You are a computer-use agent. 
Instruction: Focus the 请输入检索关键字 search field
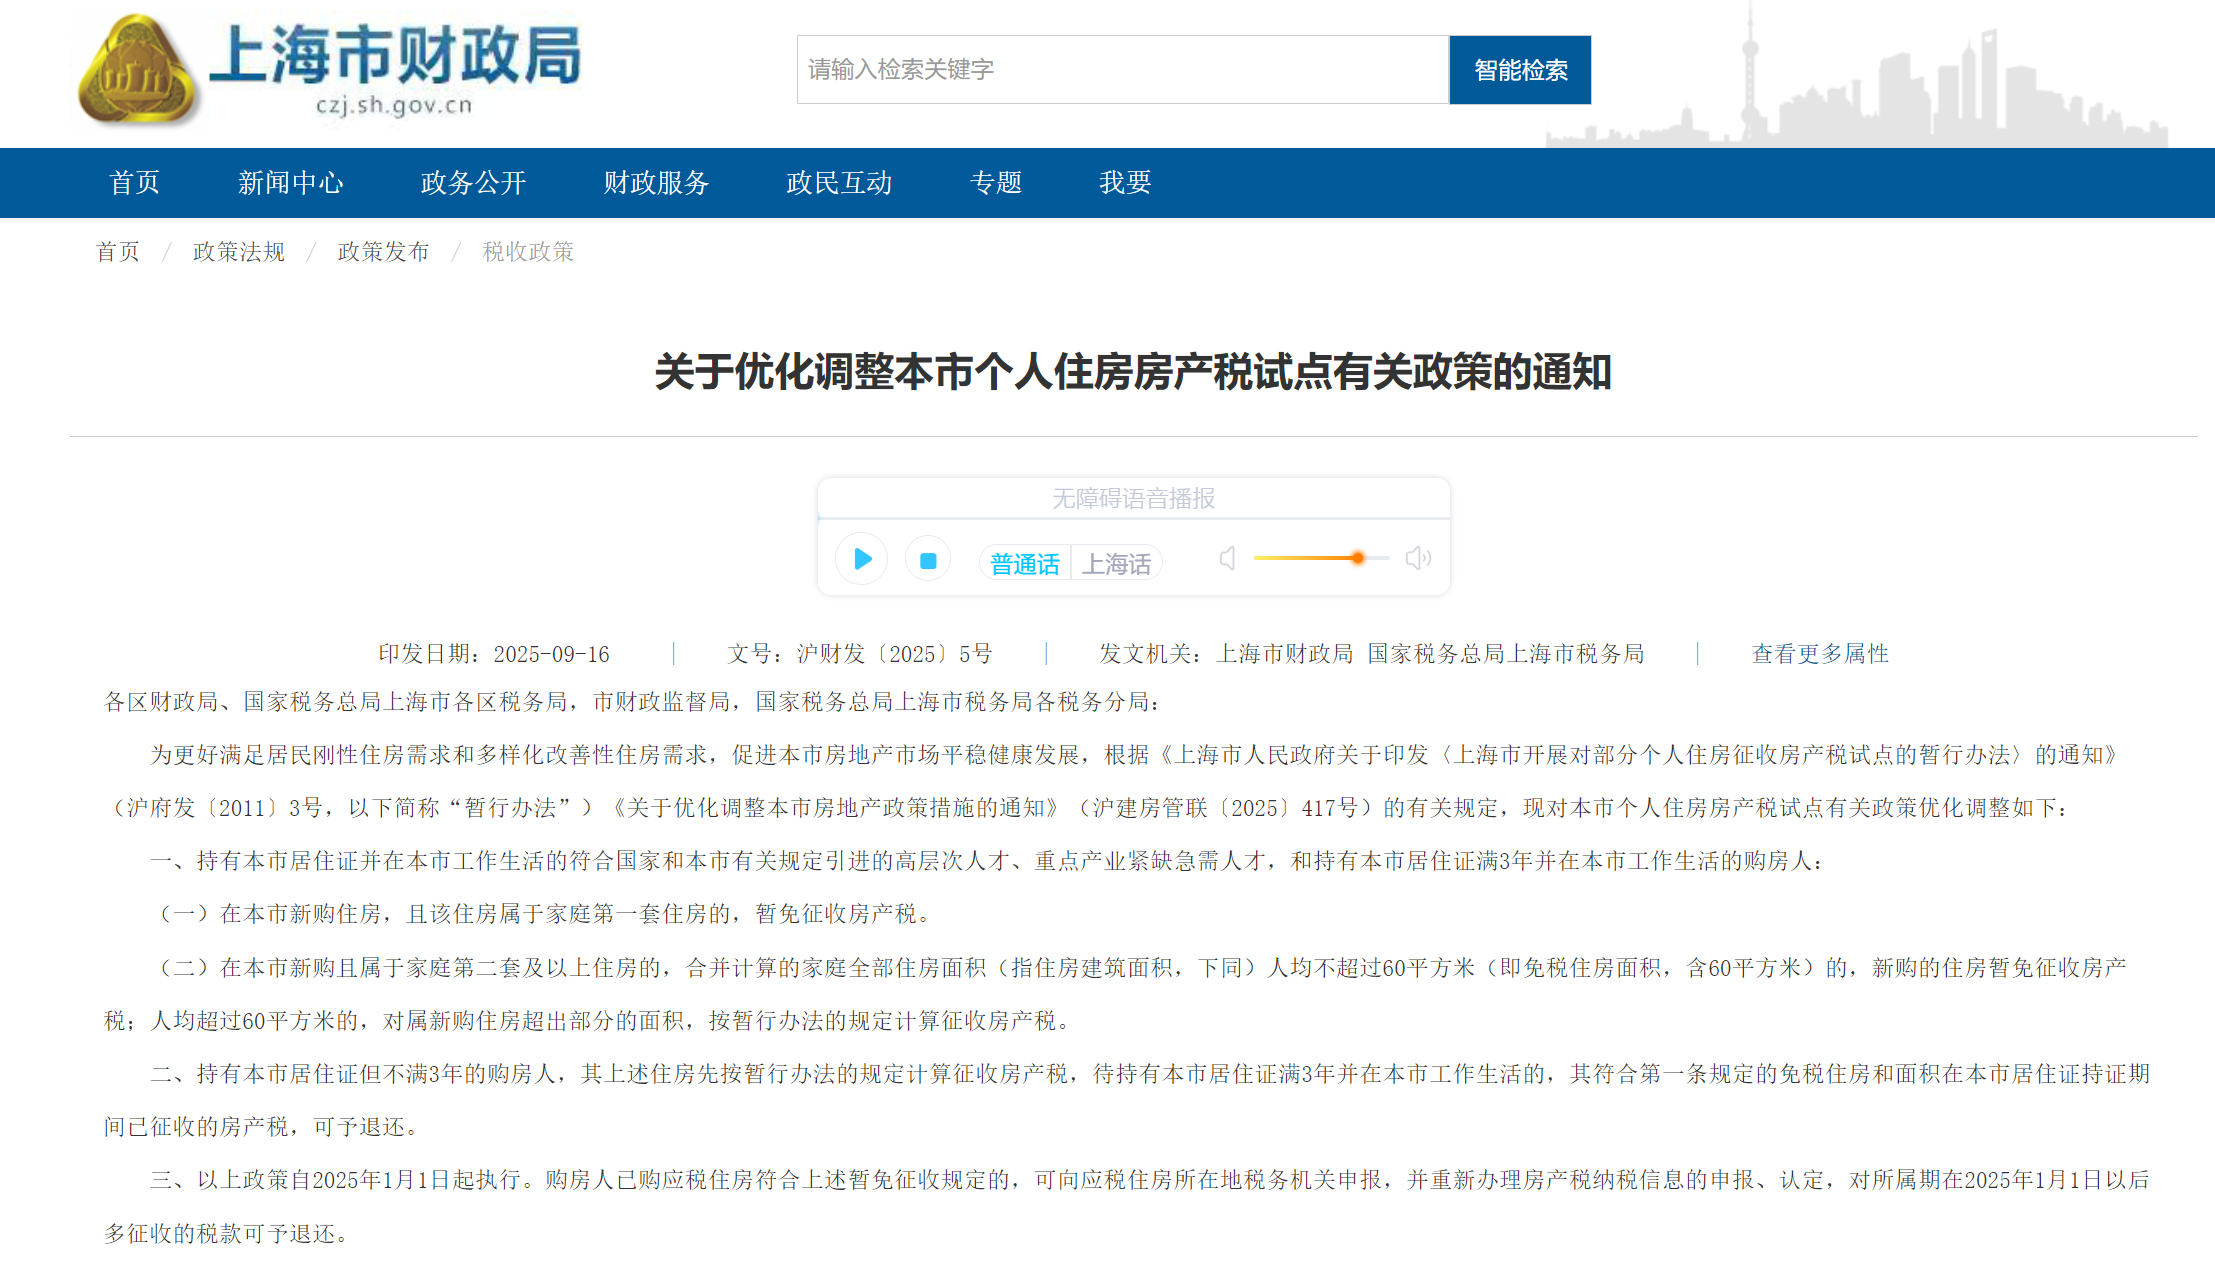(1122, 70)
